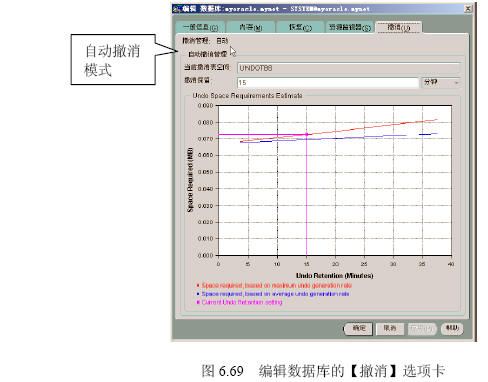This screenshot has width=488, height=382.
Task: Select the 资源监视器(S) tab
Action: [x=350, y=27]
